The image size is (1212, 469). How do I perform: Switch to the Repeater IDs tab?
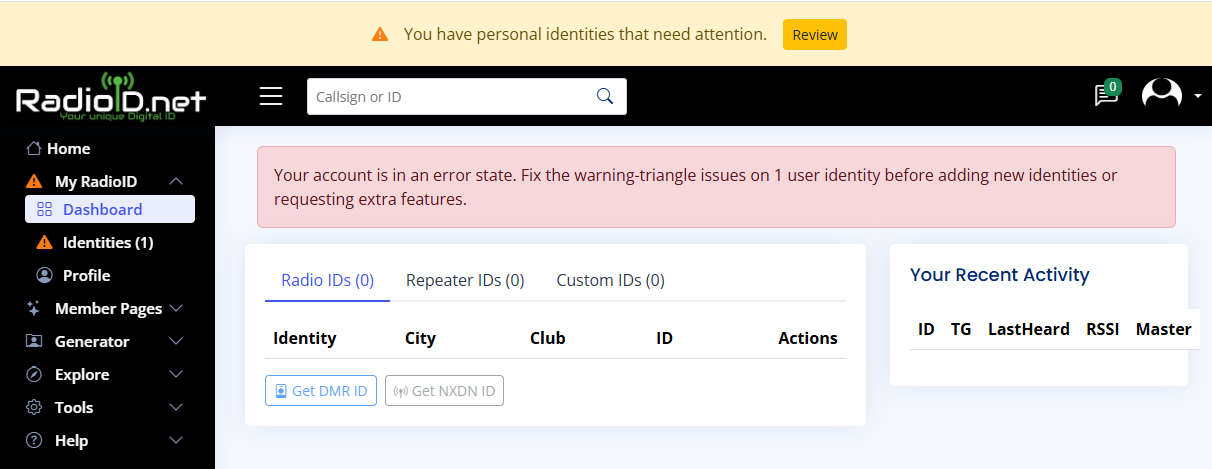(465, 281)
